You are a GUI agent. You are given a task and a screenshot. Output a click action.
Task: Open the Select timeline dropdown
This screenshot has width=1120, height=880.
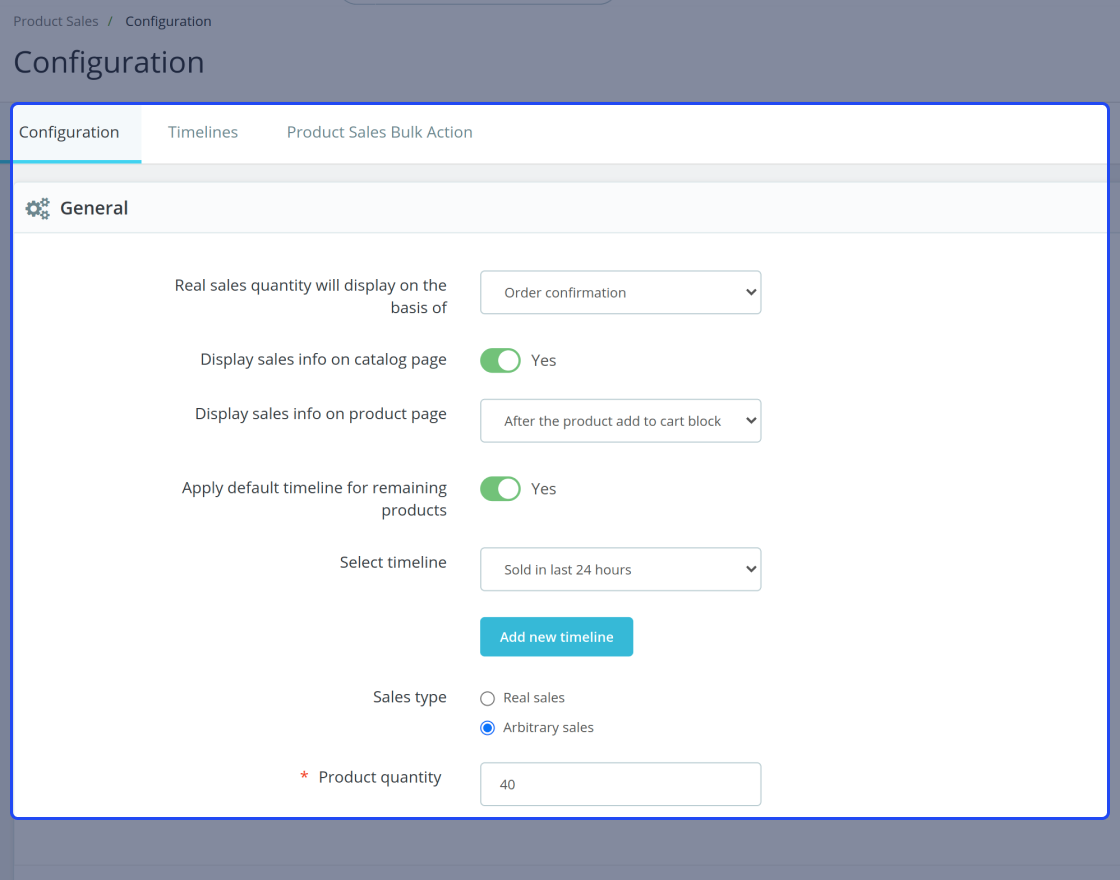tap(621, 569)
